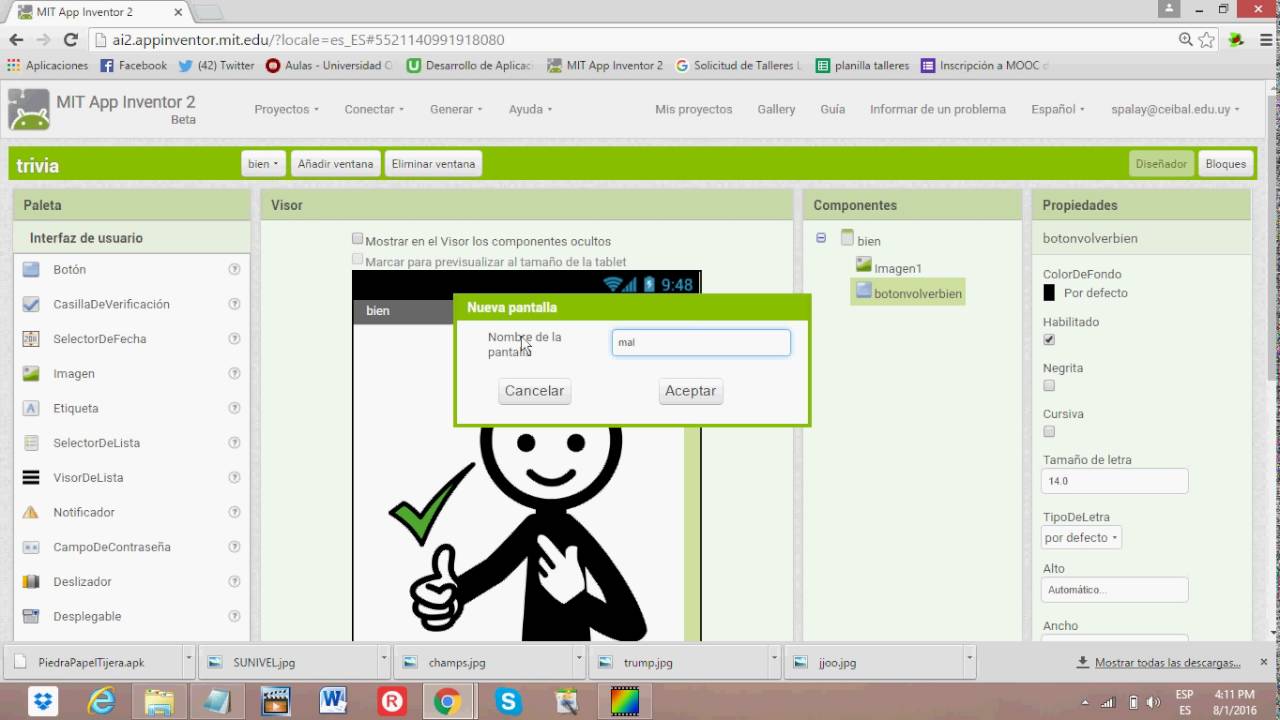
Task: Open the SUNIVEL.jpg download options arrow
Action: click(384, 661)
